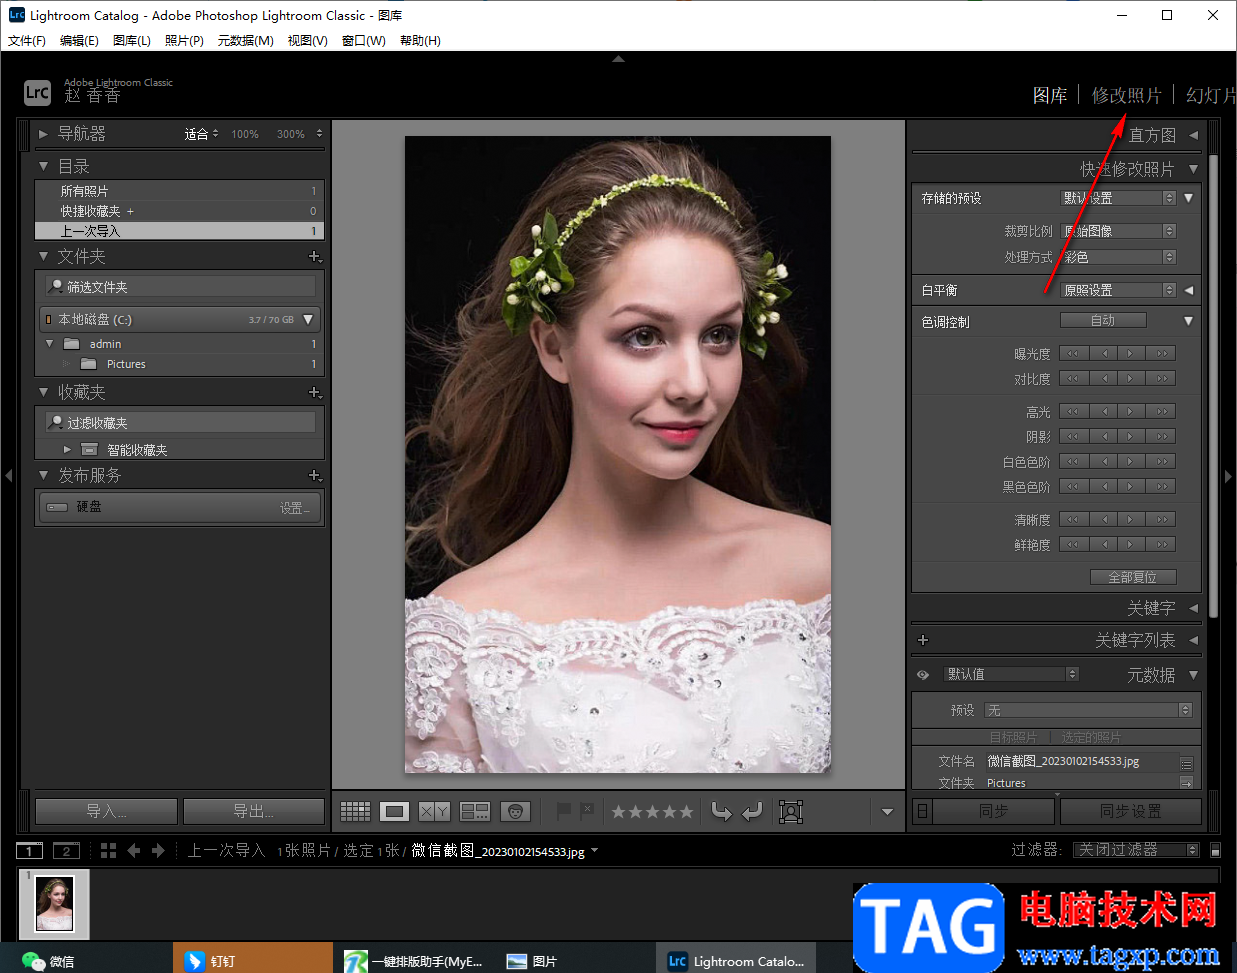Open People face view icon
This screenshot has height=973, width=1237.
[515, 811]
